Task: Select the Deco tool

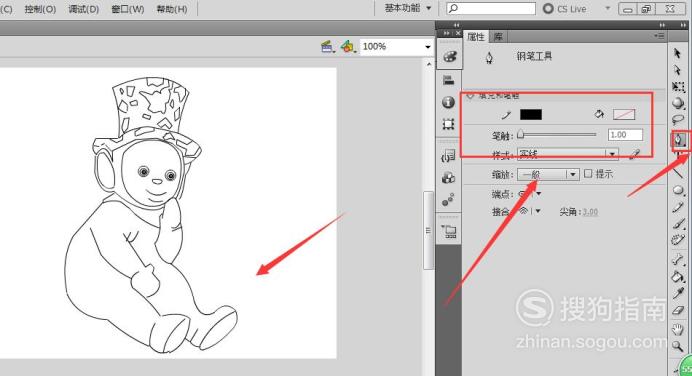Action: 678,240
